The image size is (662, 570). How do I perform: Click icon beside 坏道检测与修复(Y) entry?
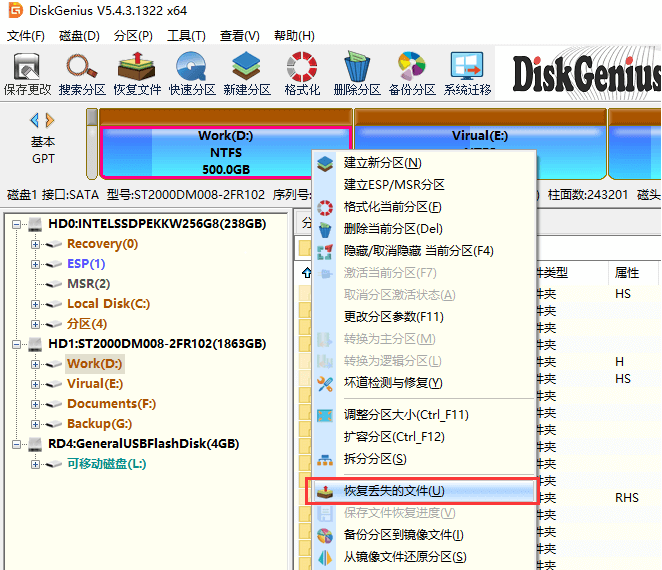coord(325,384)
